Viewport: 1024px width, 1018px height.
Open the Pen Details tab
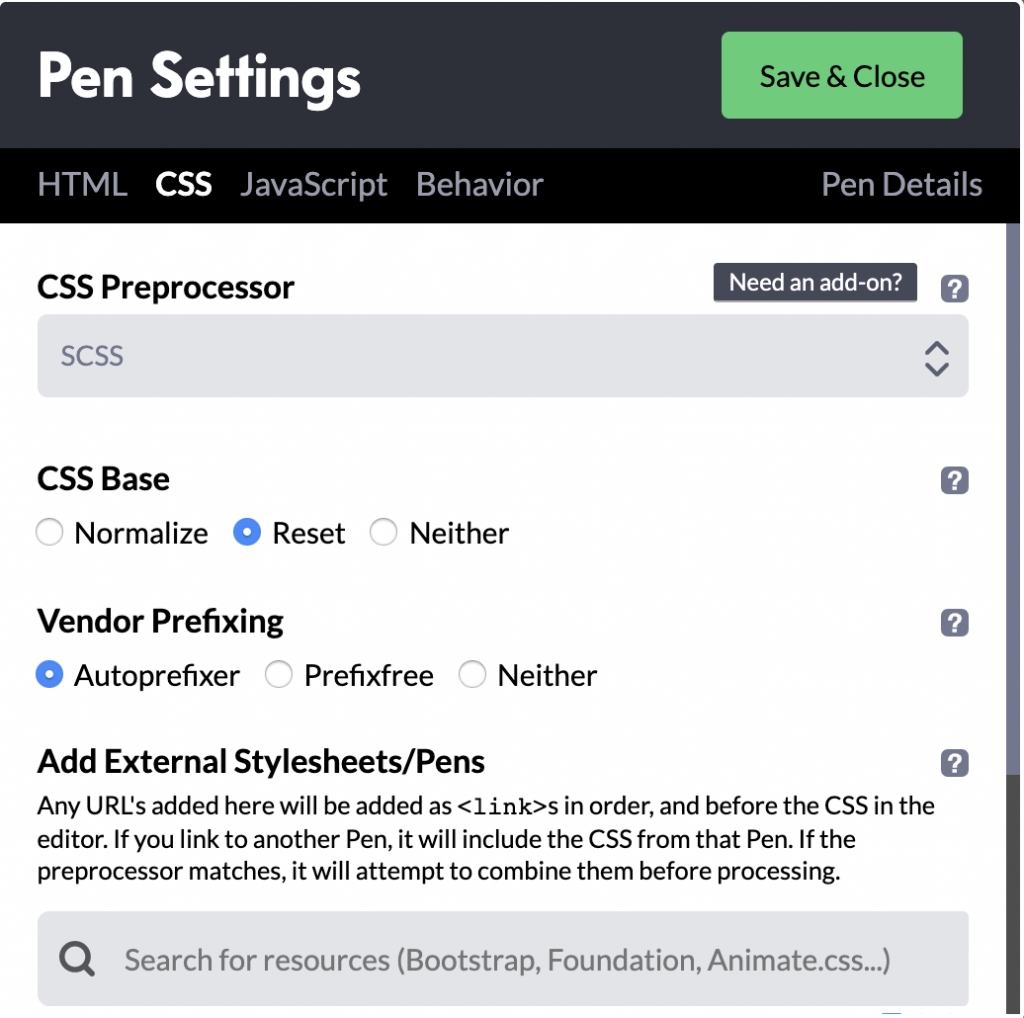click(x=901, y=185)
